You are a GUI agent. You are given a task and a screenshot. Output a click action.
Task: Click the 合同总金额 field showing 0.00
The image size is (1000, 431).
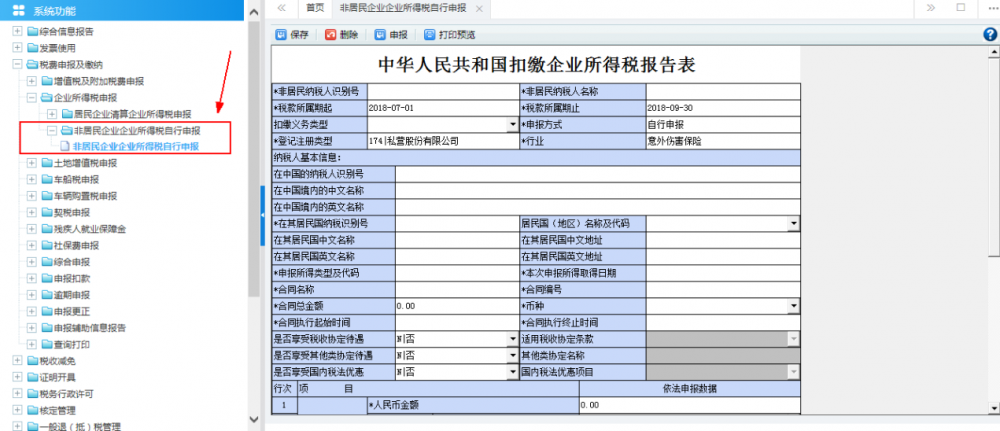(457, 306)
